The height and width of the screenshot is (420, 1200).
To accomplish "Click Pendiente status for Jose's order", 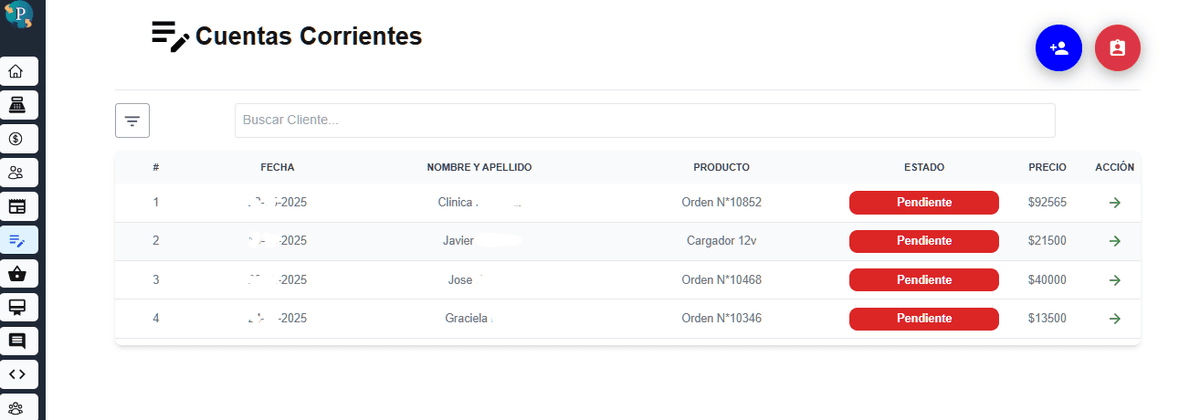I will click(x=924, y=280).
